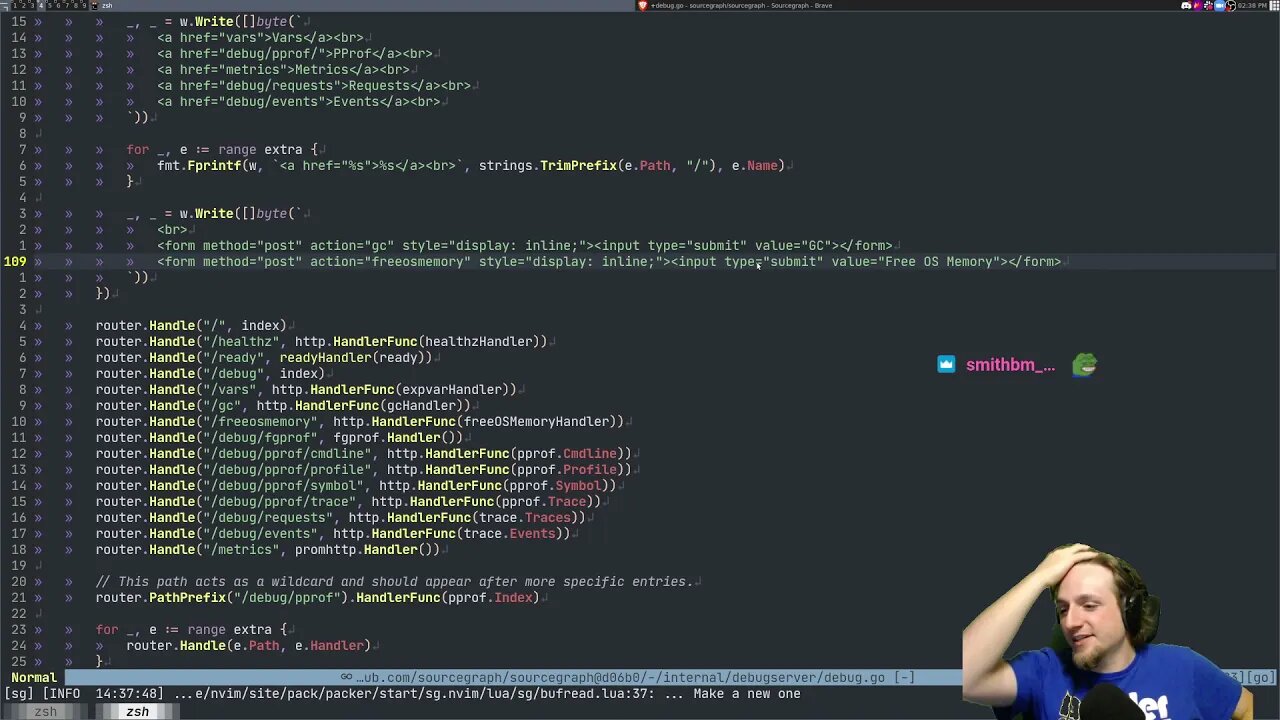The width and height of the screenshot is (1280, 720).
Task: Click the Brave browser icon in top bar
Action: [x=643, y=5]
